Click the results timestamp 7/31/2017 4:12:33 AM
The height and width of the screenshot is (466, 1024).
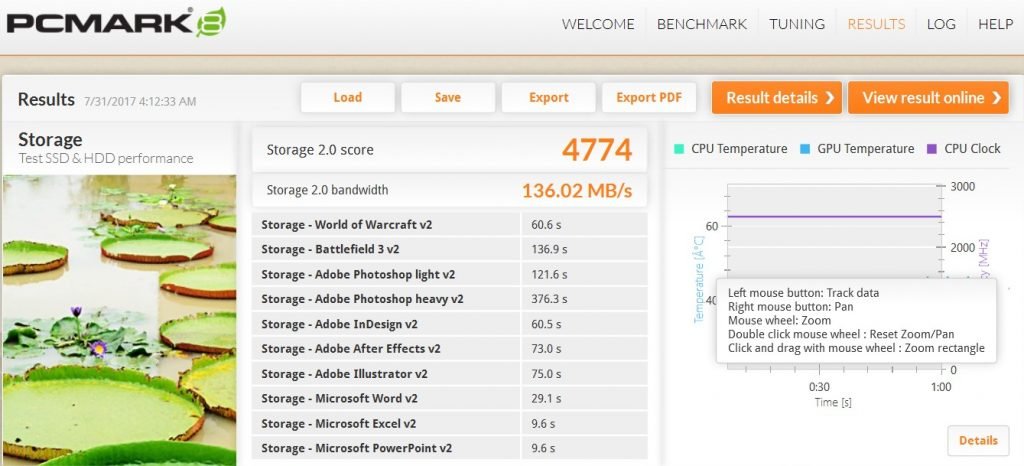140,101
